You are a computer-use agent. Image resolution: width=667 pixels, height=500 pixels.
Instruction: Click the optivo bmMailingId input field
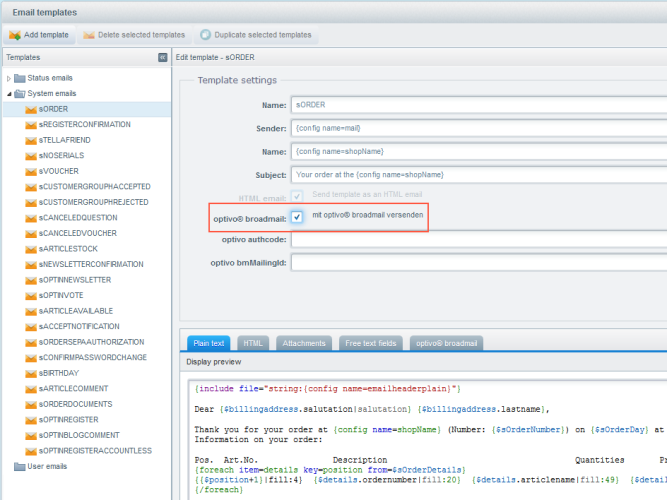[x=479, y=263]
